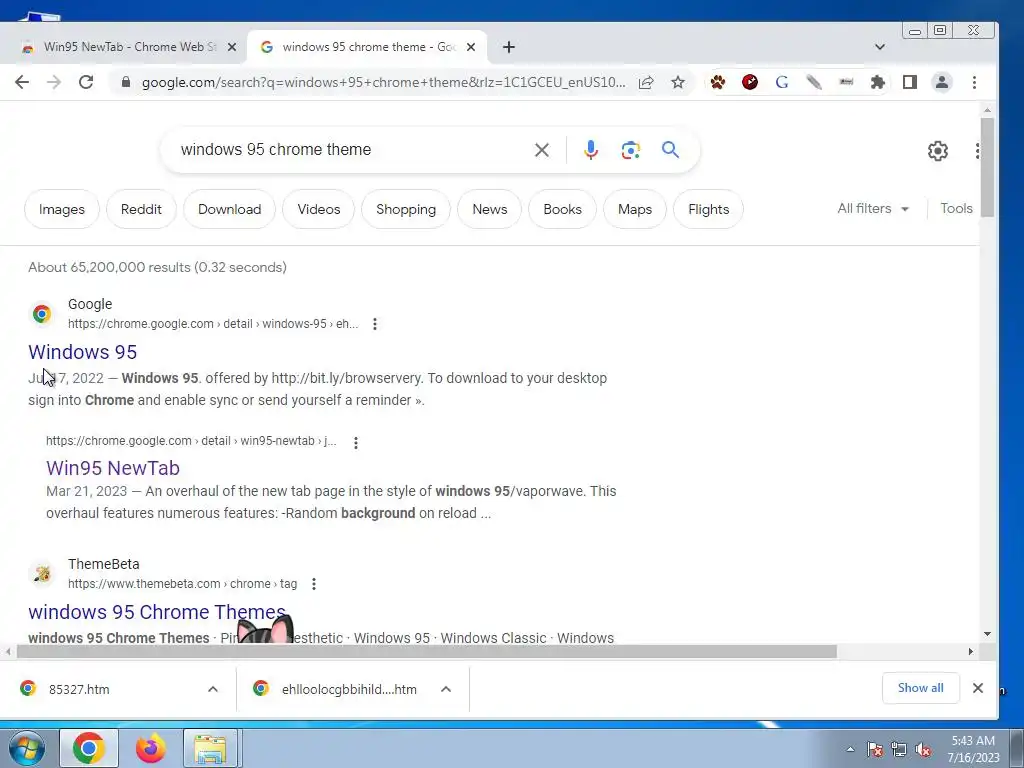Show all downloads

tap(920, 688)
